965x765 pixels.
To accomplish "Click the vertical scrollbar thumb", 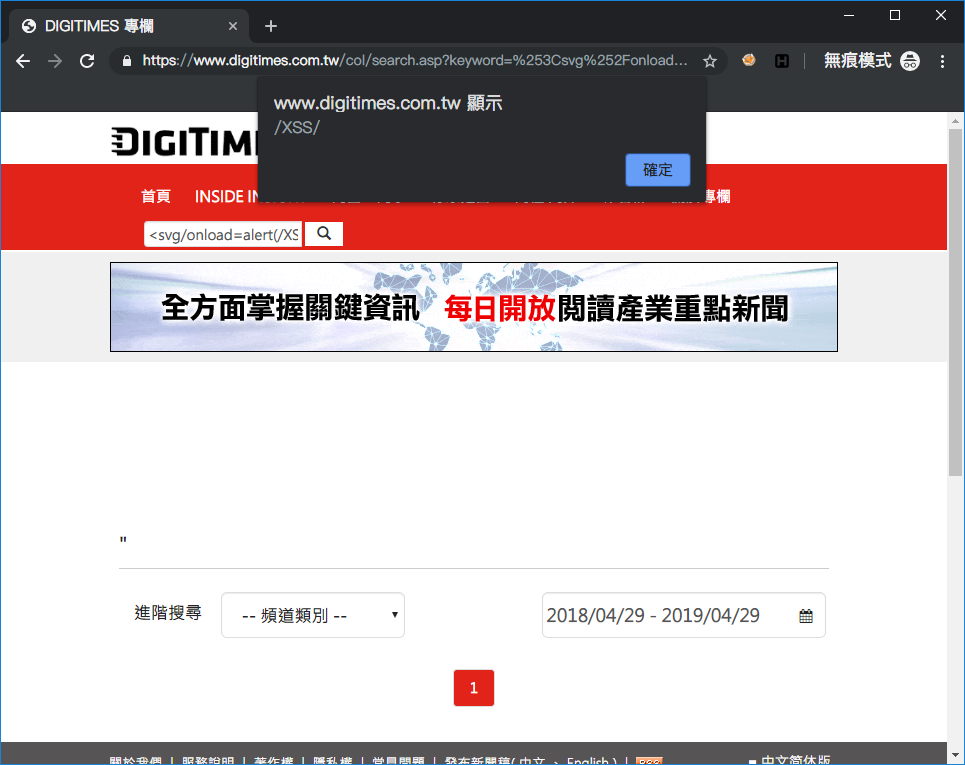I will tap(955, 302).
